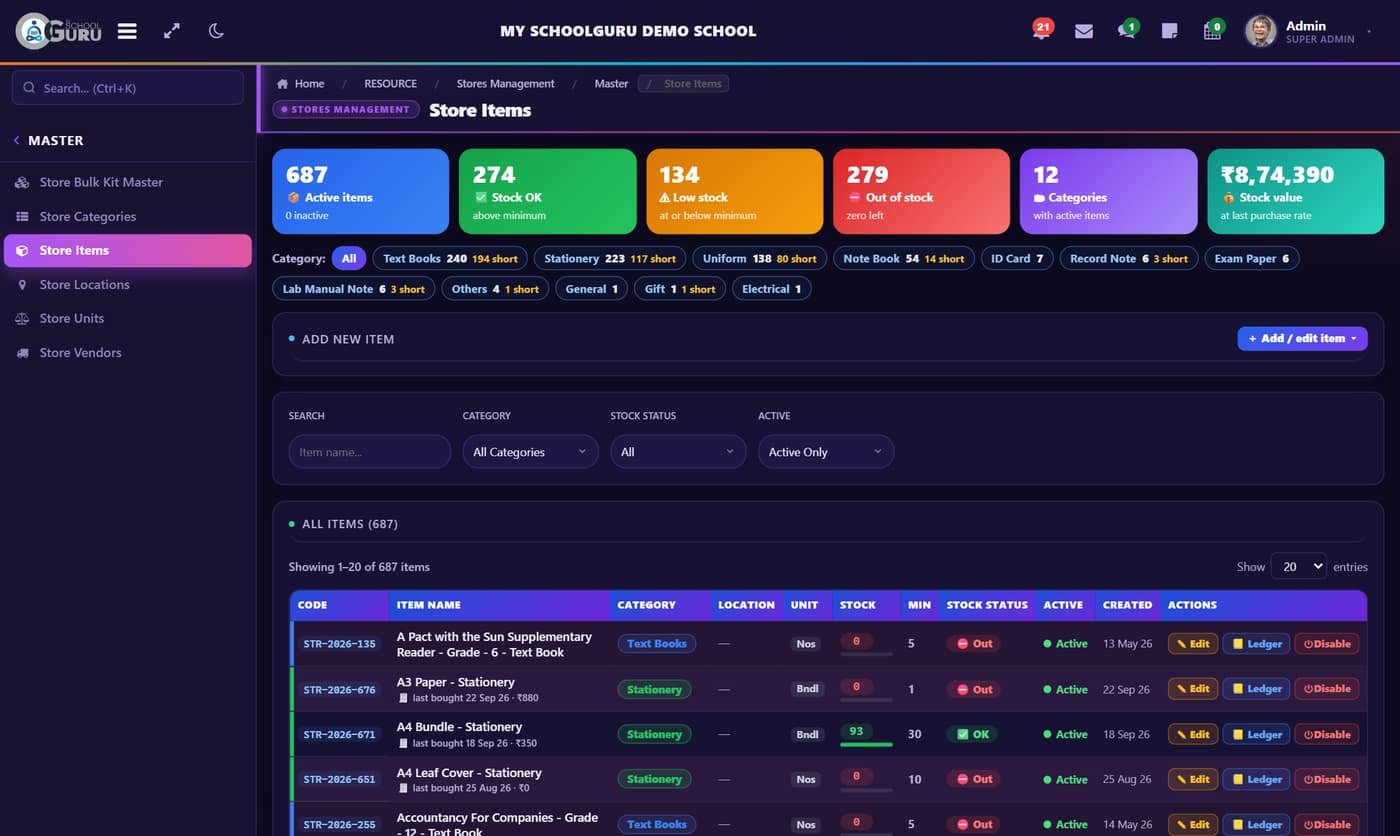Click the Item name search field
1400x836 pixels.
(x=370, y=452)
